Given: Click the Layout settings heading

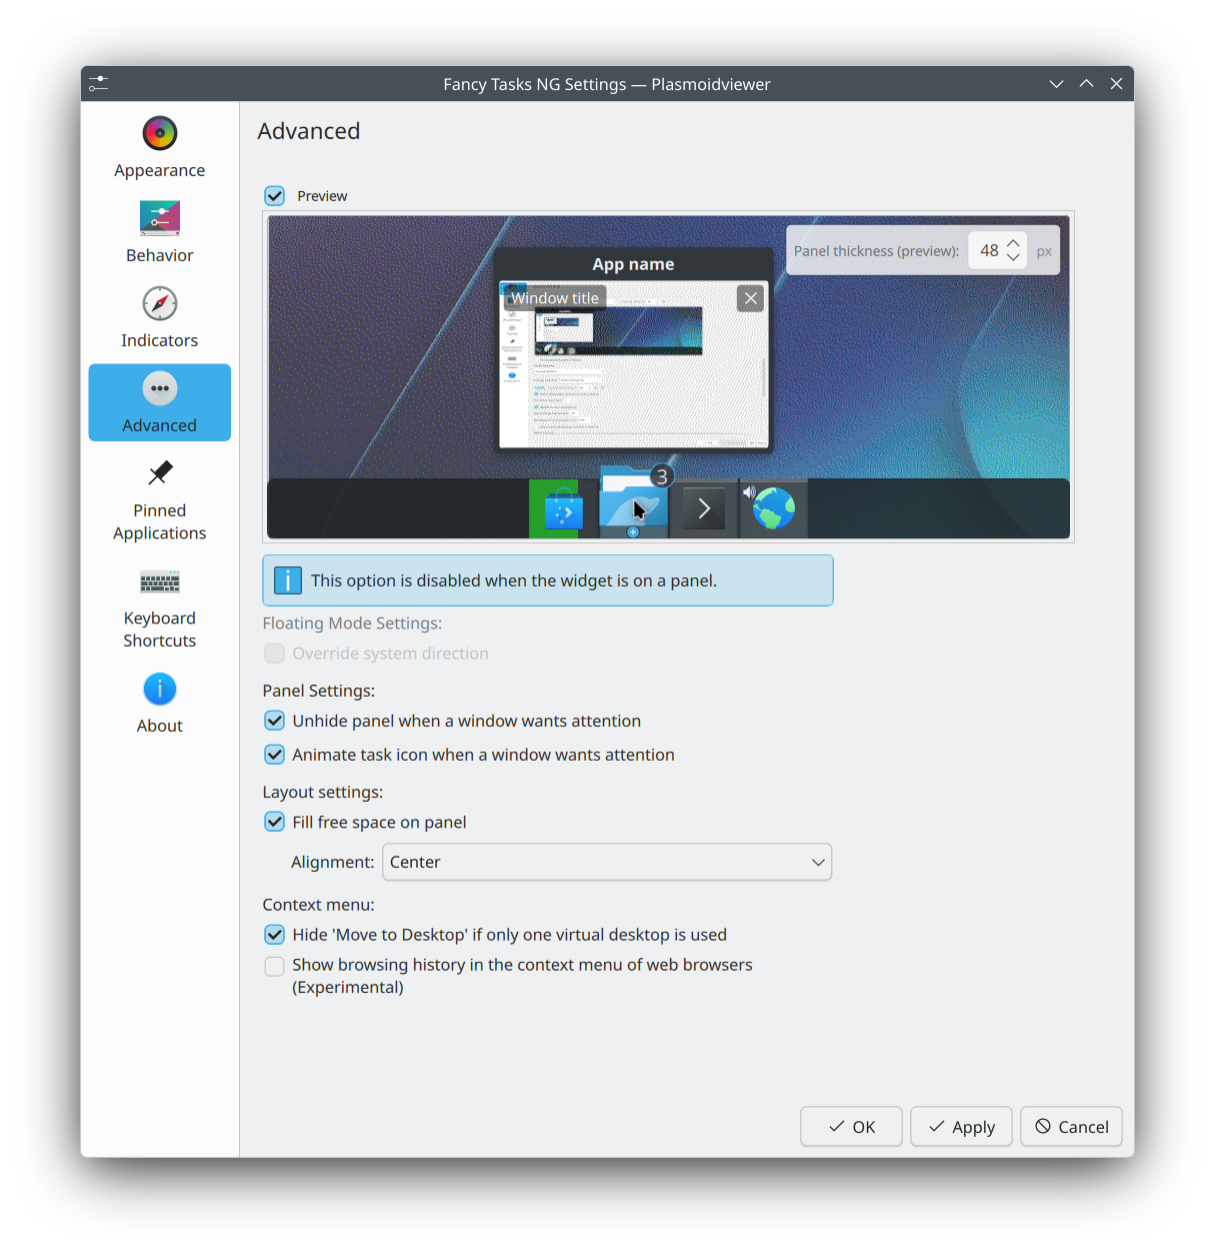Looking at the screenshot, I should (x=323, y=792).
